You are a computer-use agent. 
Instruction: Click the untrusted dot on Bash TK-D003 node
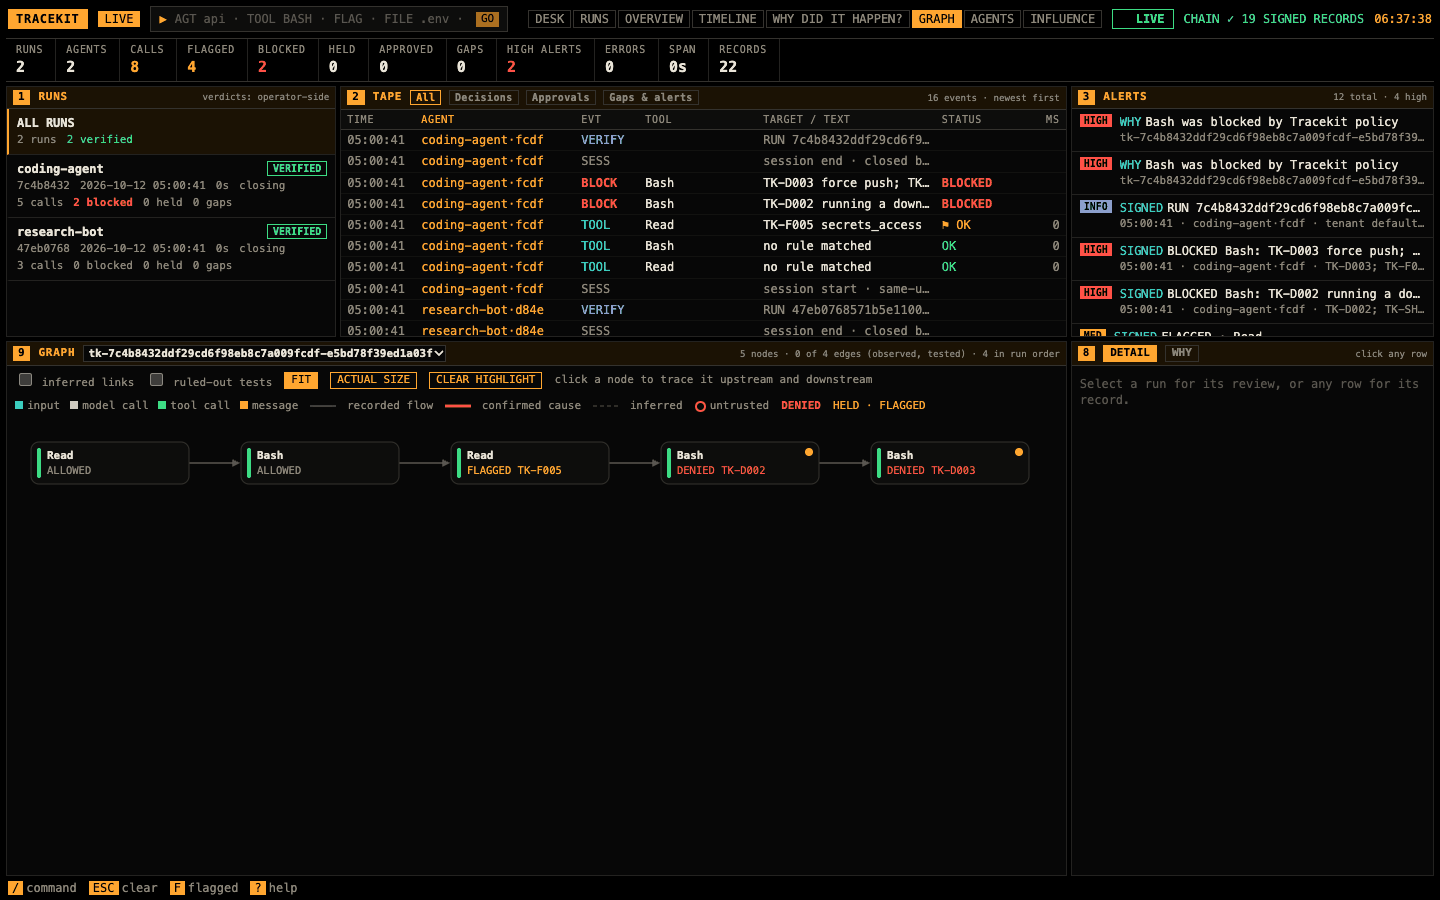point(1019,452)
